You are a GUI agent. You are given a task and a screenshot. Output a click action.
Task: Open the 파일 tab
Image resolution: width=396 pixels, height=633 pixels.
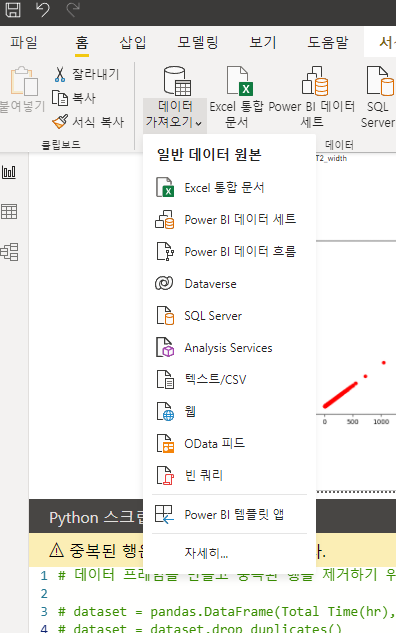click(24, 42)
